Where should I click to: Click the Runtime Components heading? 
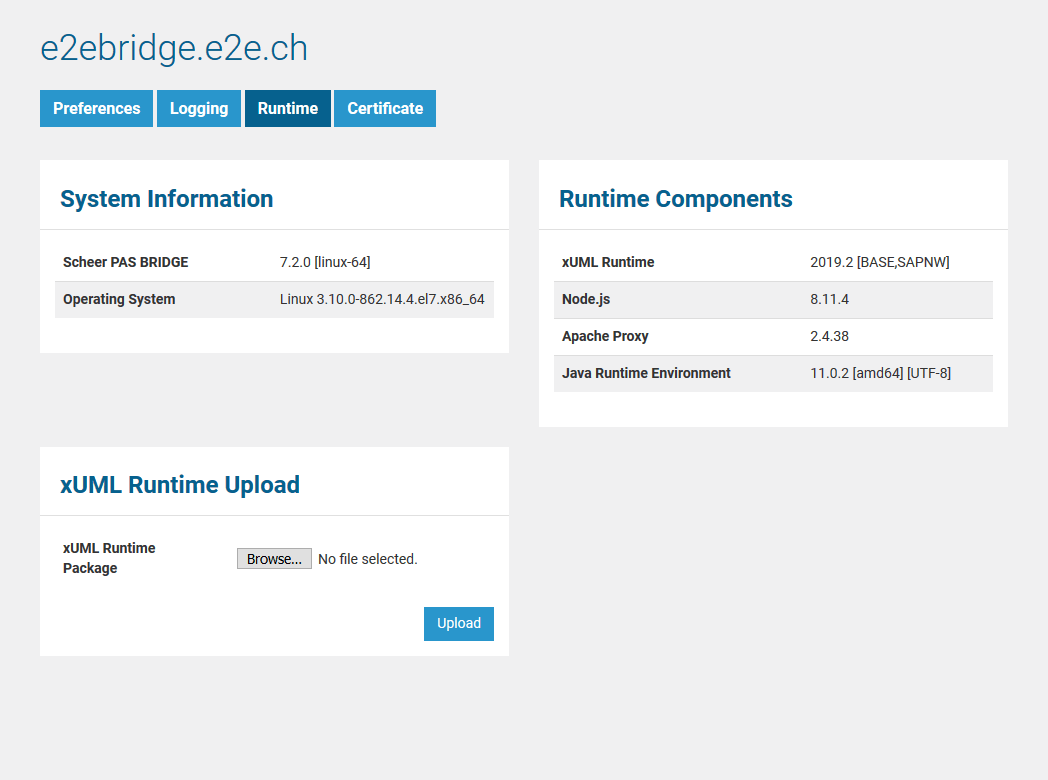(x=675, y=199)
